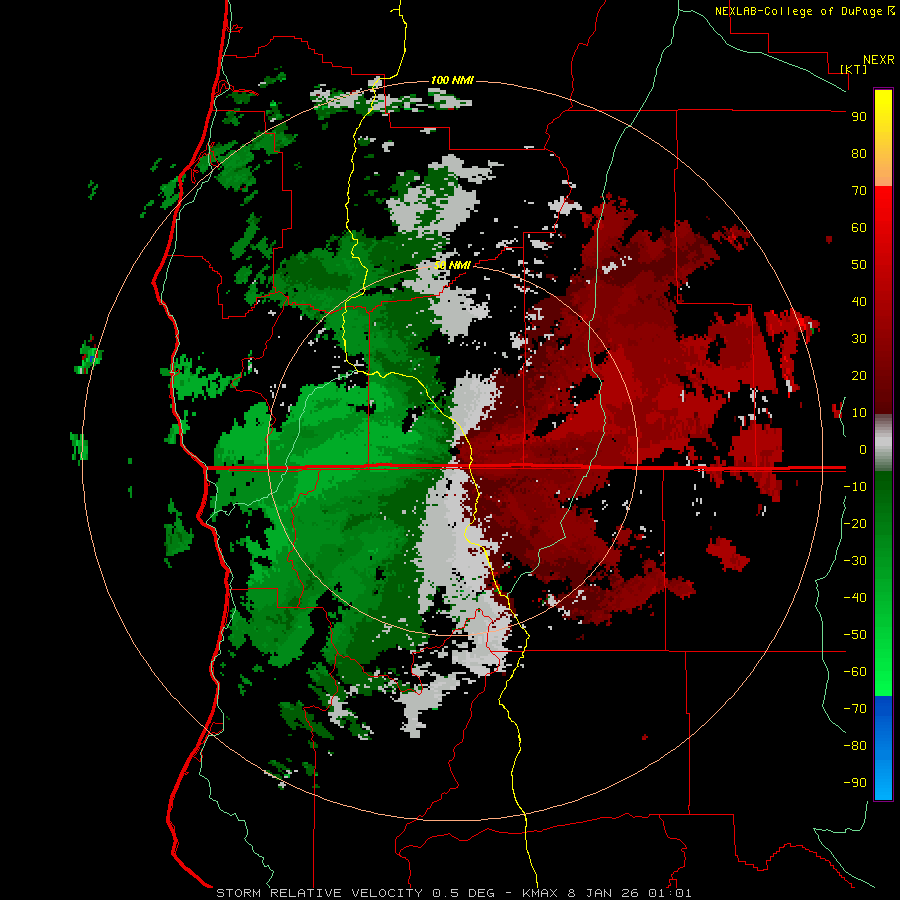Click the "NEXR" label above the color bar
900x900 pixels.
pyautogui.click(x=879, y=60)
